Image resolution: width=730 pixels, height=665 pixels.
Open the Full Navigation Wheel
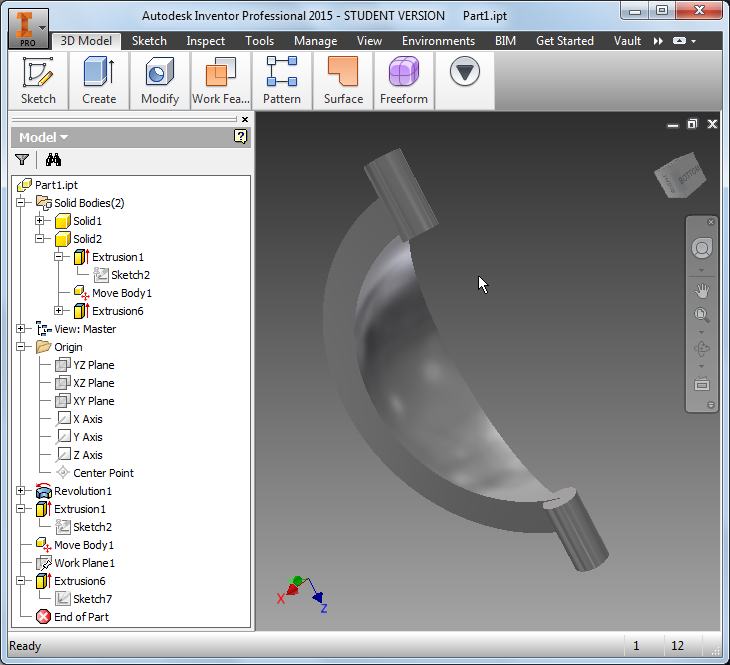[702, 248]
